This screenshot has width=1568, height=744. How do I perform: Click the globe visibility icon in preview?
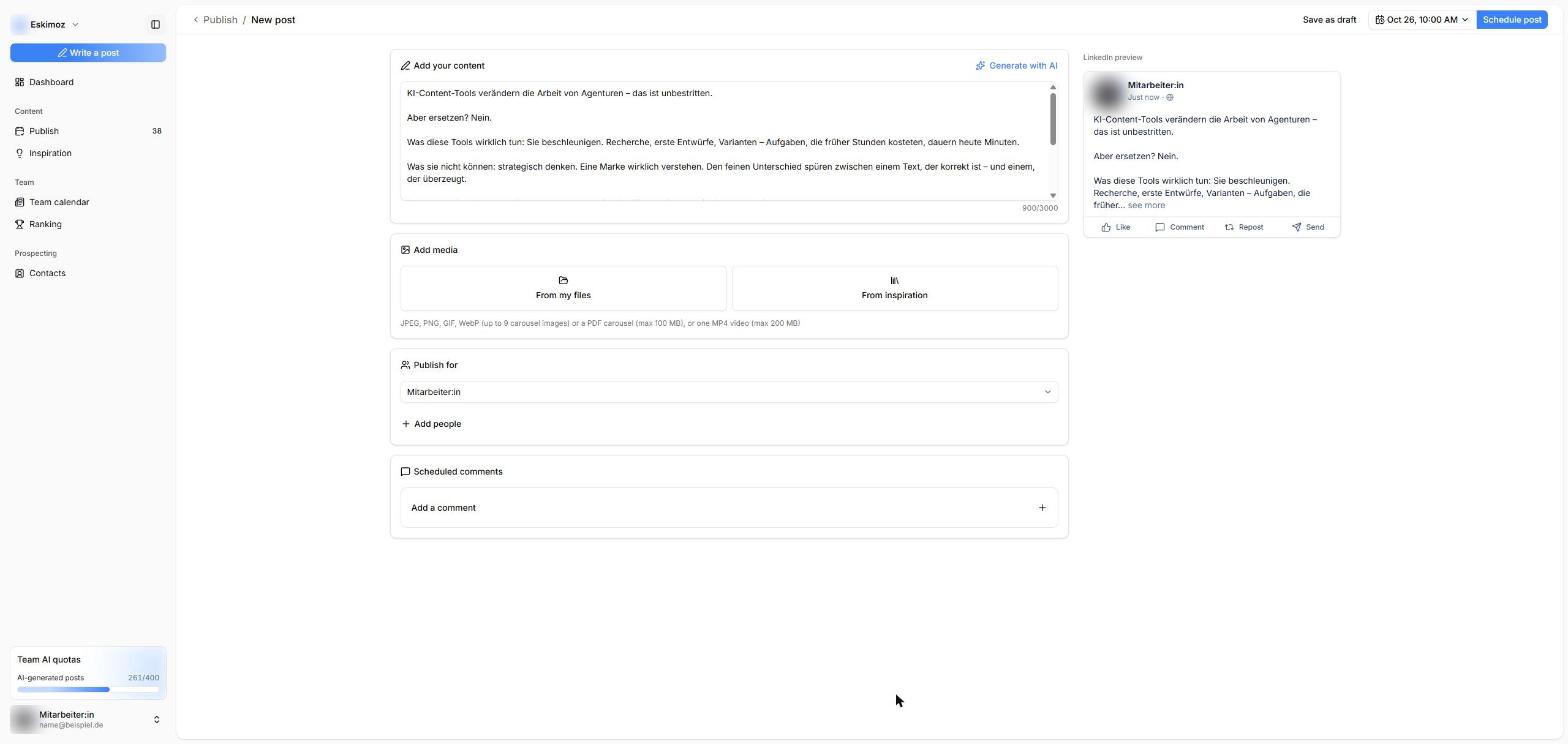click(1170, 98)
